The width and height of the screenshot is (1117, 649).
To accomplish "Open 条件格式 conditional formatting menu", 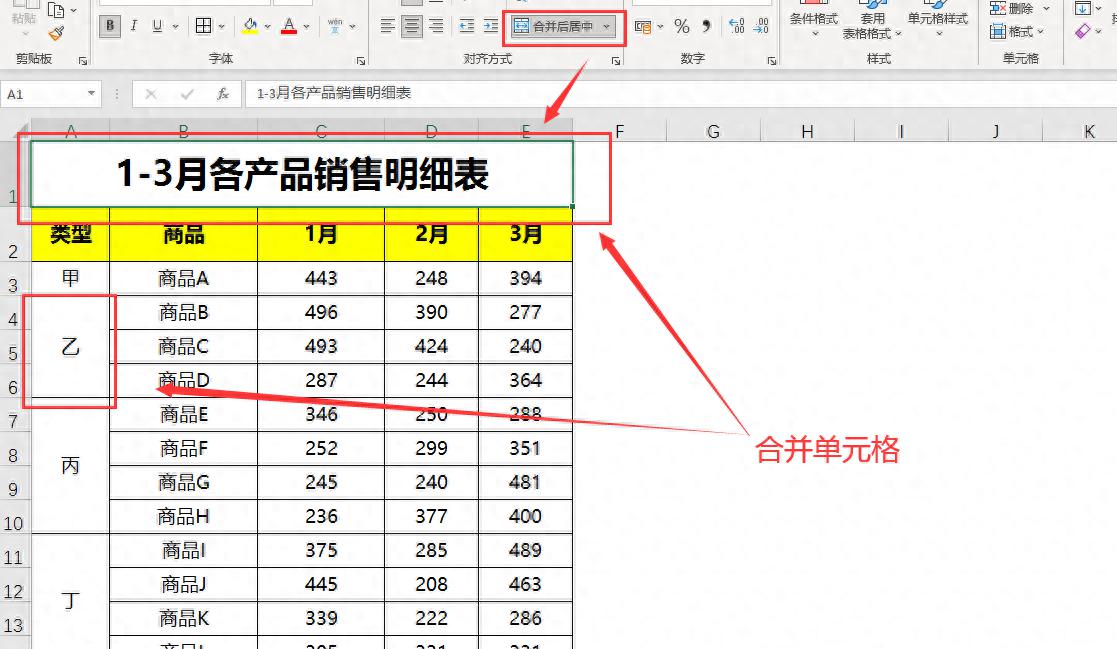I will 814,20.
